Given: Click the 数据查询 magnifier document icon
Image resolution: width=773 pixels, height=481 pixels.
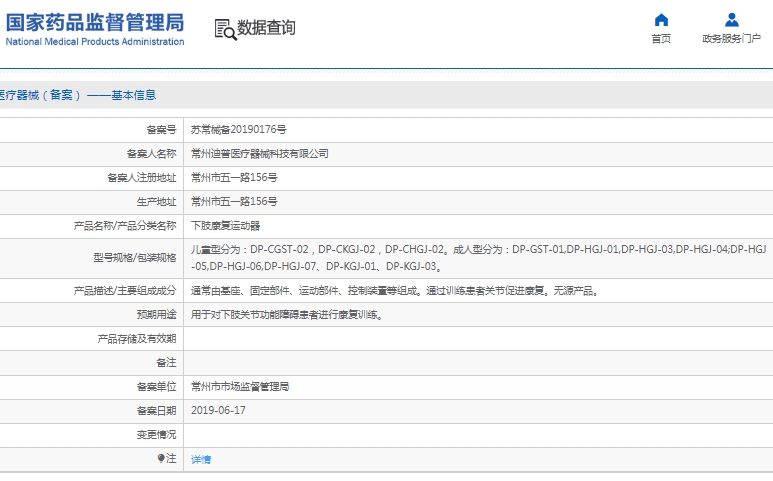Looking at the screenshot, I should pos(225,29).
